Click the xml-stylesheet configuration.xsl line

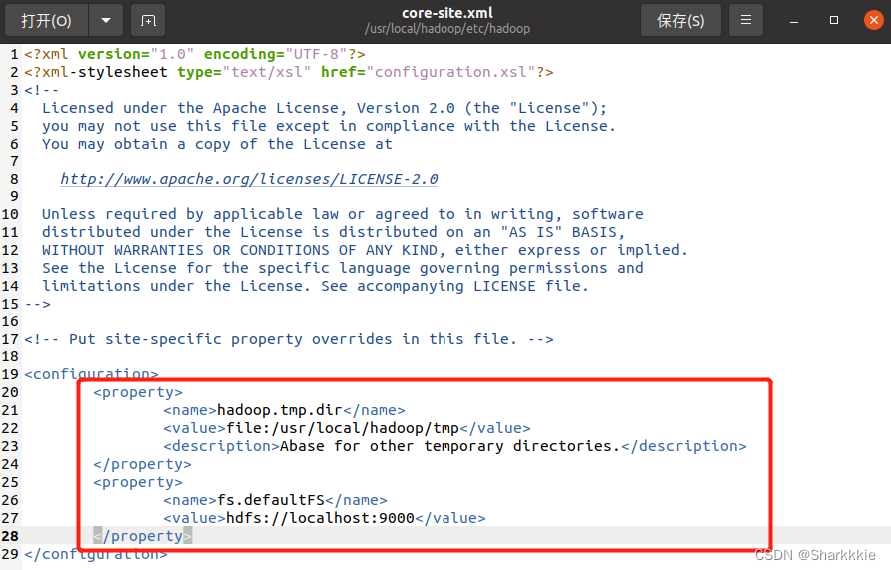click(x=289, y=72)
